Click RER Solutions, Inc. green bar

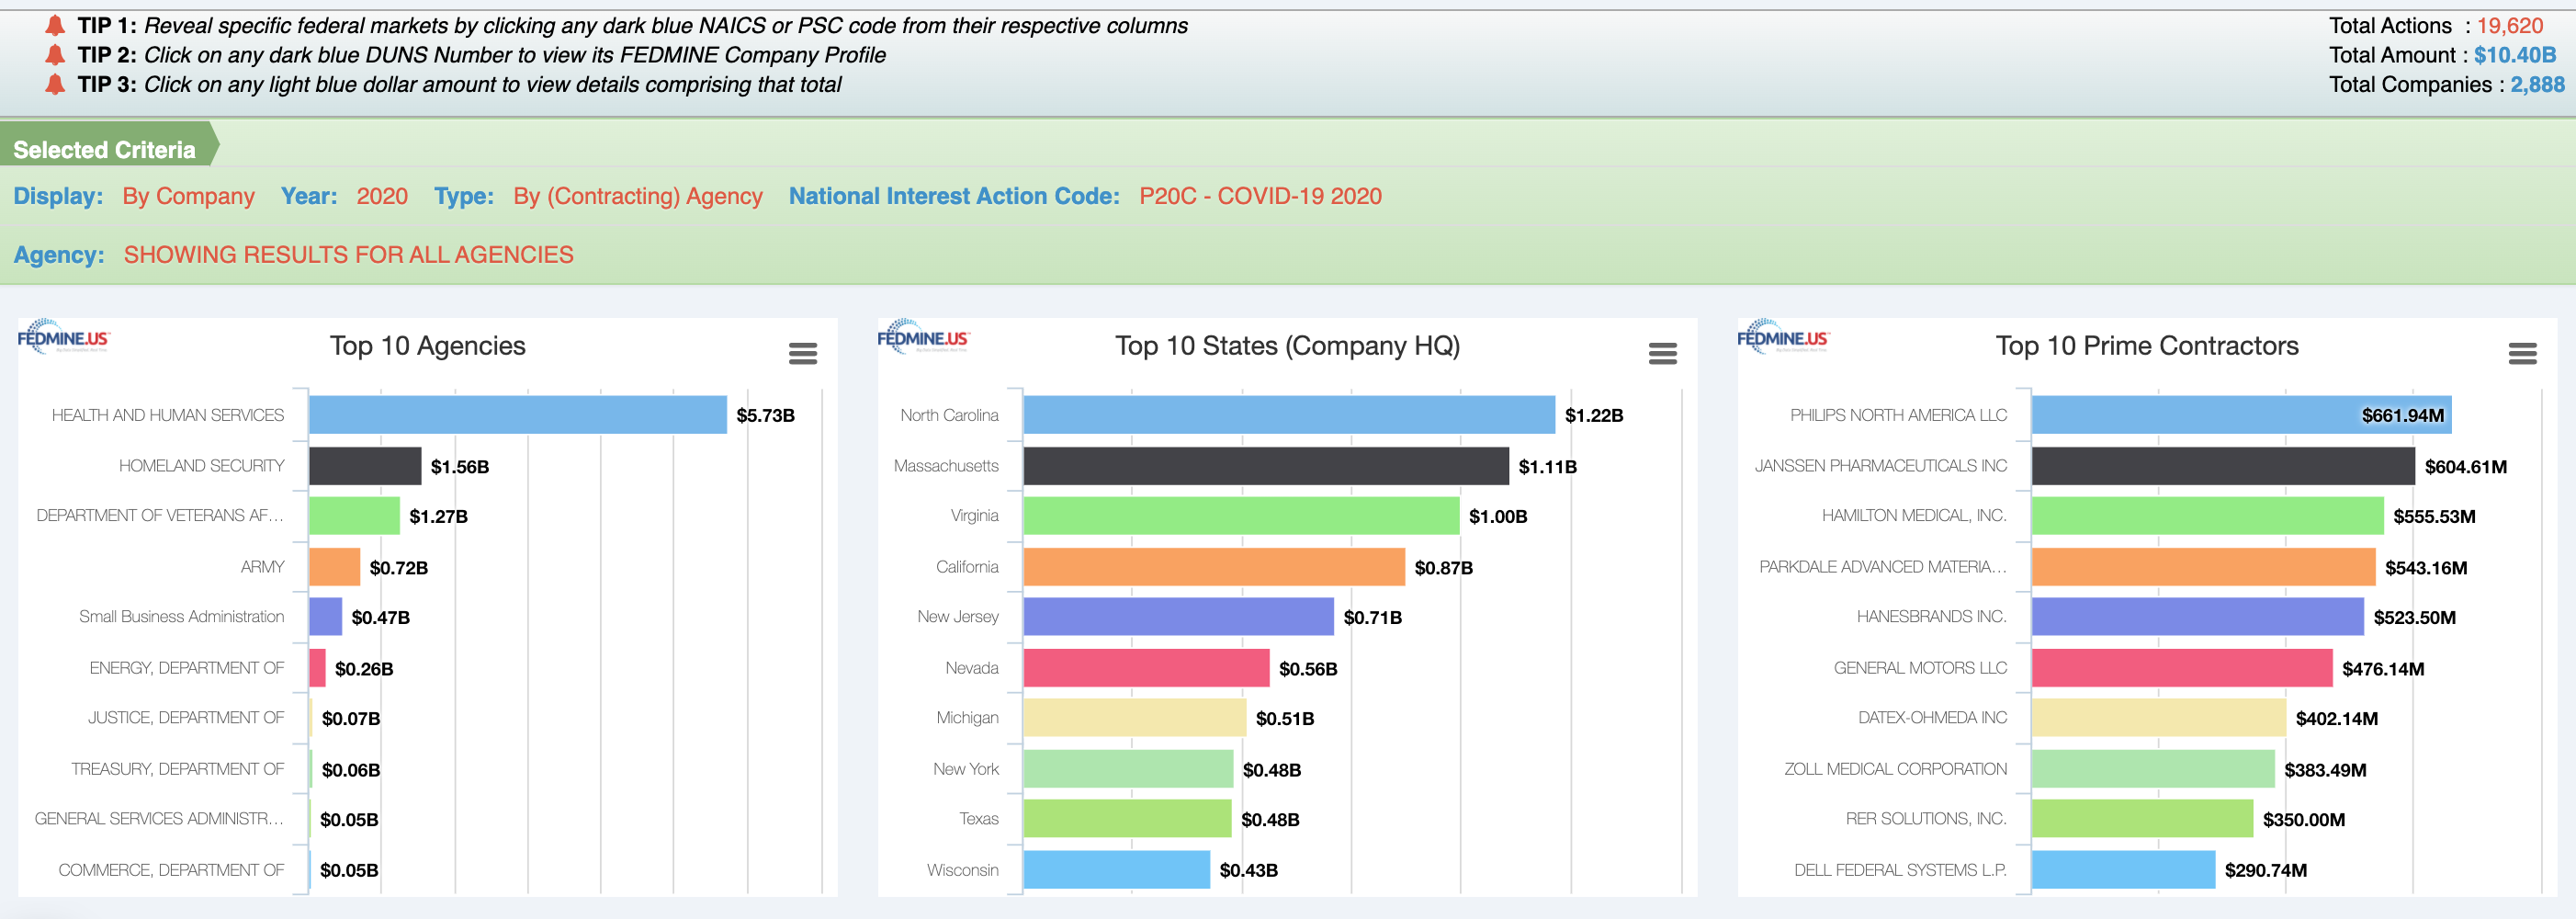coord(2142,819)
